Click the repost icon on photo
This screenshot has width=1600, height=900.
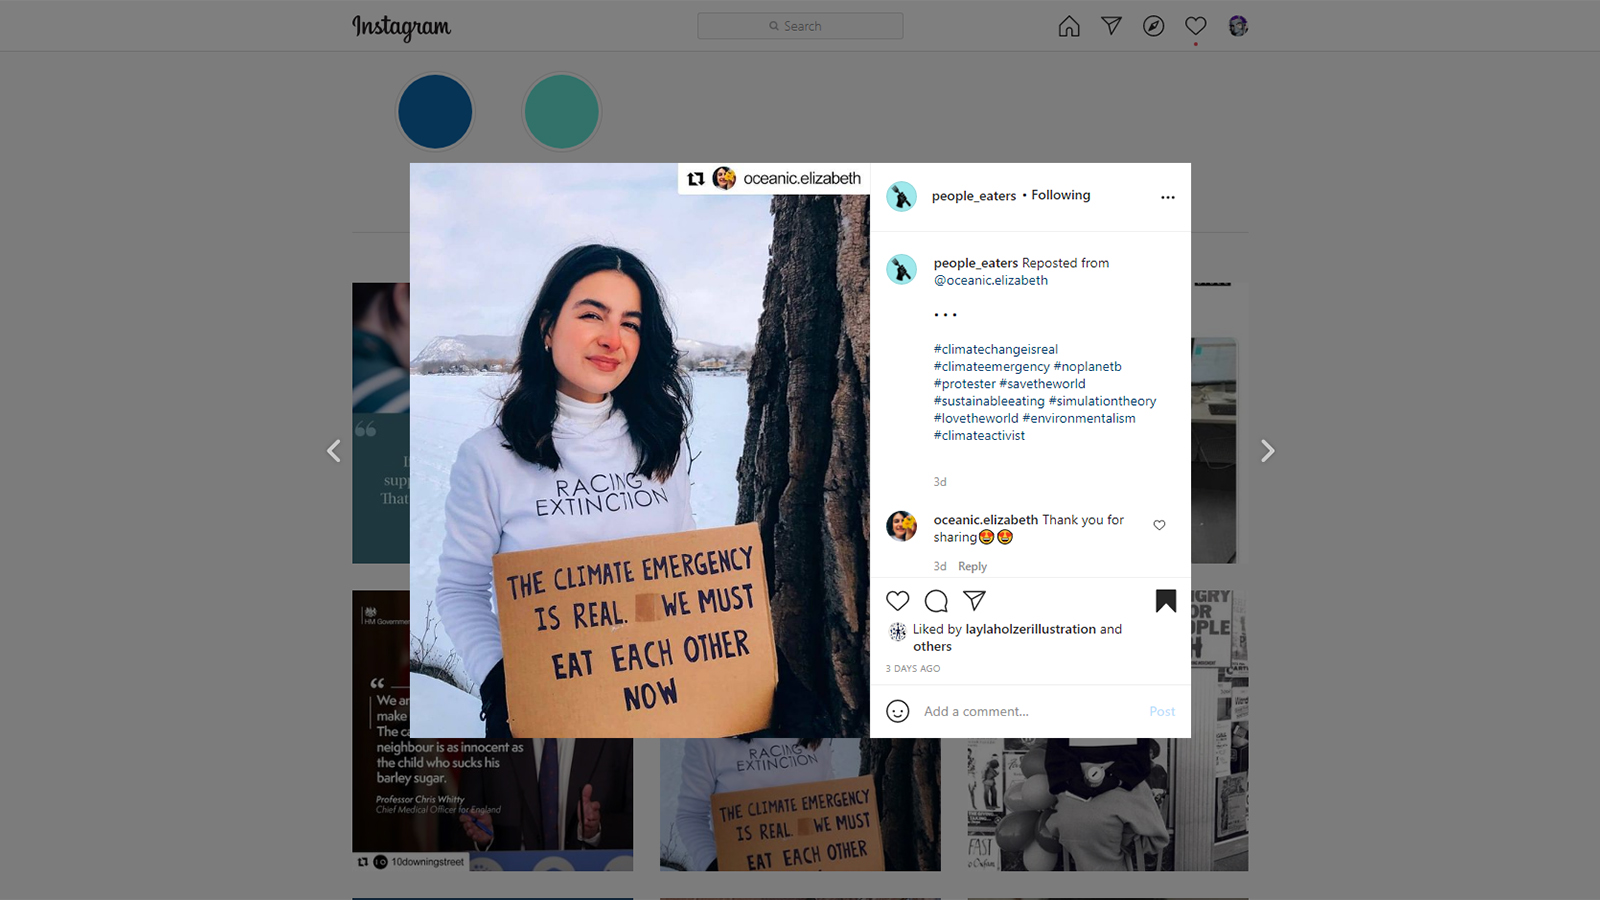[696, 179]
